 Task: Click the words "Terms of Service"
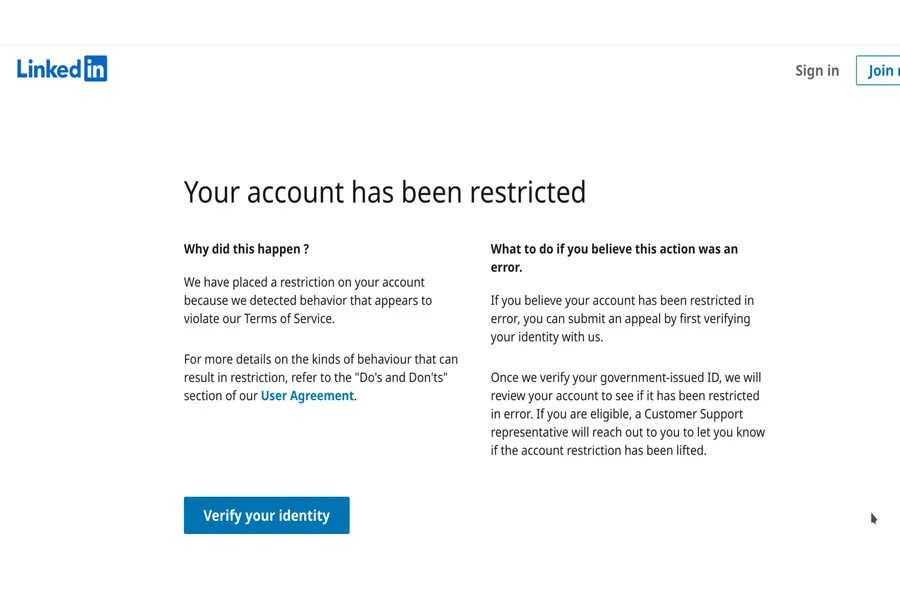(x=288, y=319)
